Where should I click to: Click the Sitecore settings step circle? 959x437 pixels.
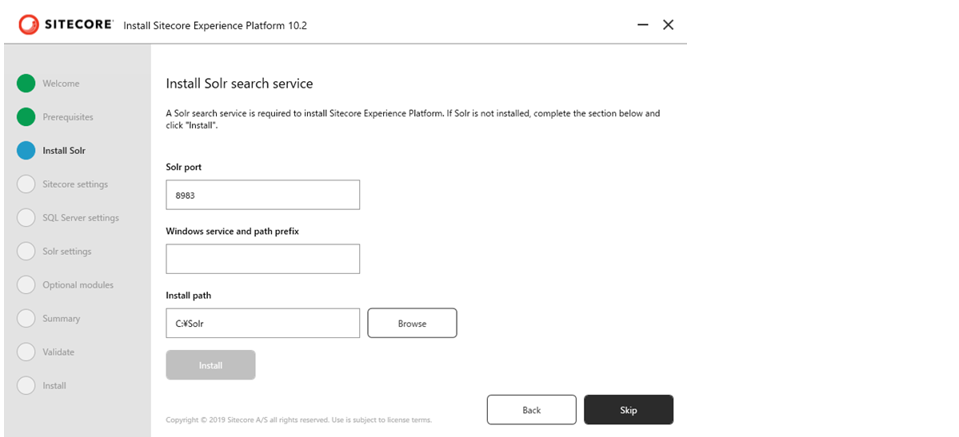26,184
